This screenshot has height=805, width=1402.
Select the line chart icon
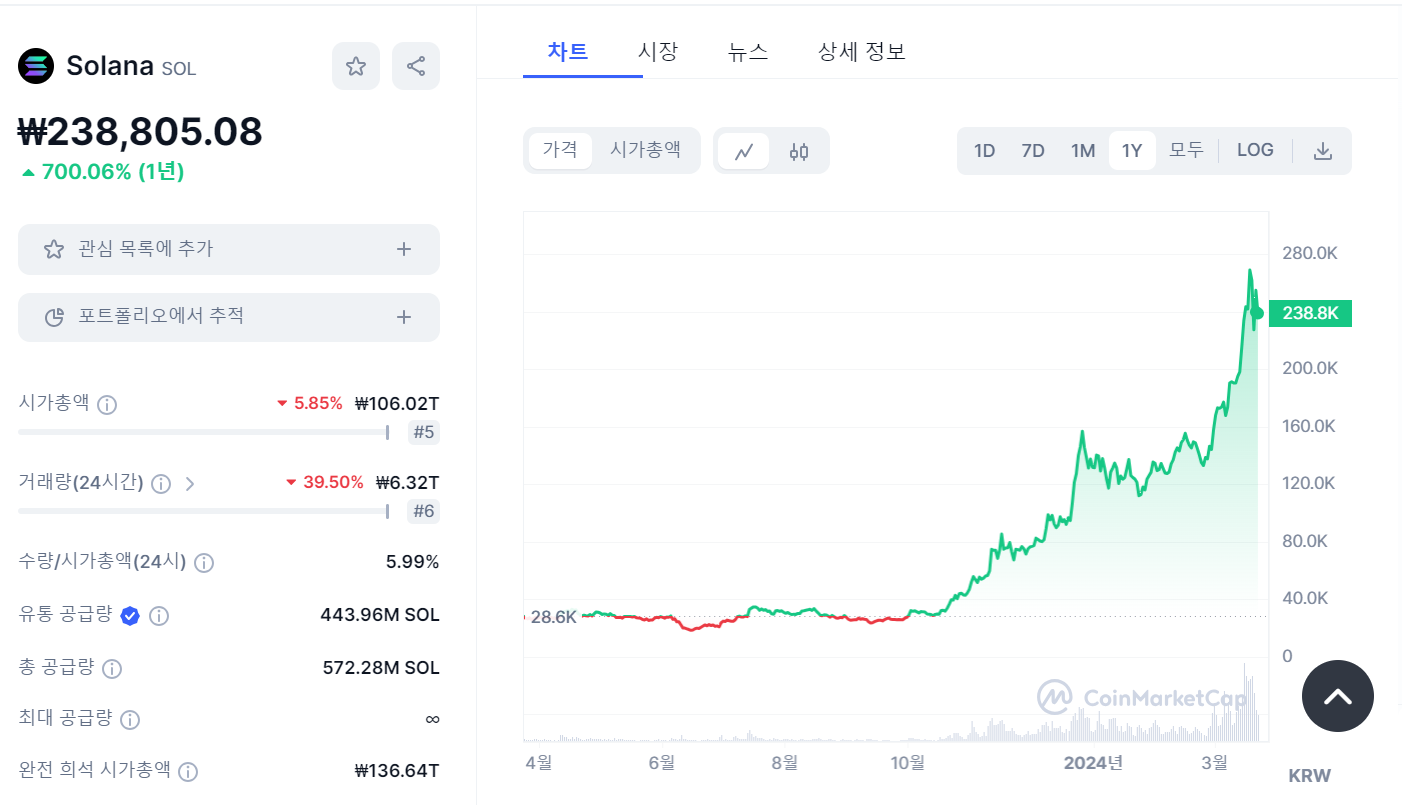(x=744, y=149)
